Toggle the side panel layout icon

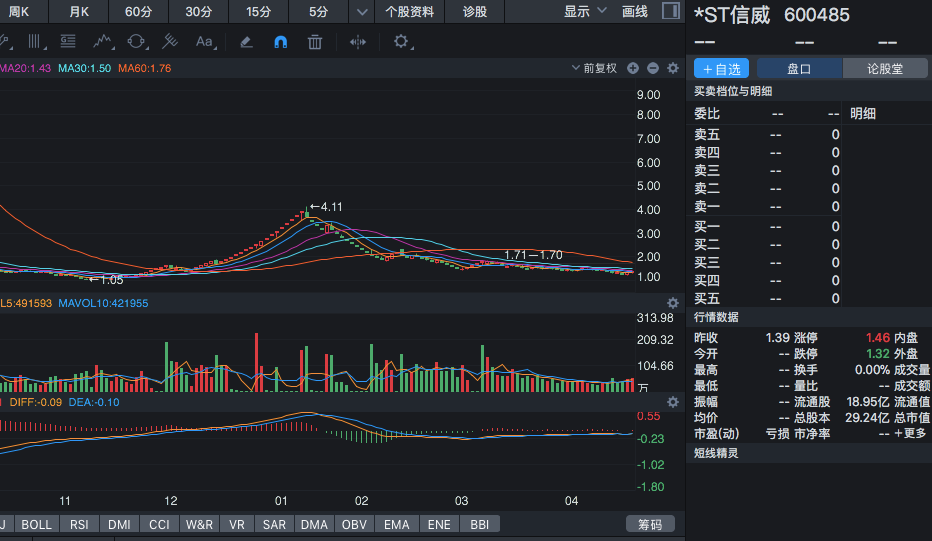click(671, 11)
